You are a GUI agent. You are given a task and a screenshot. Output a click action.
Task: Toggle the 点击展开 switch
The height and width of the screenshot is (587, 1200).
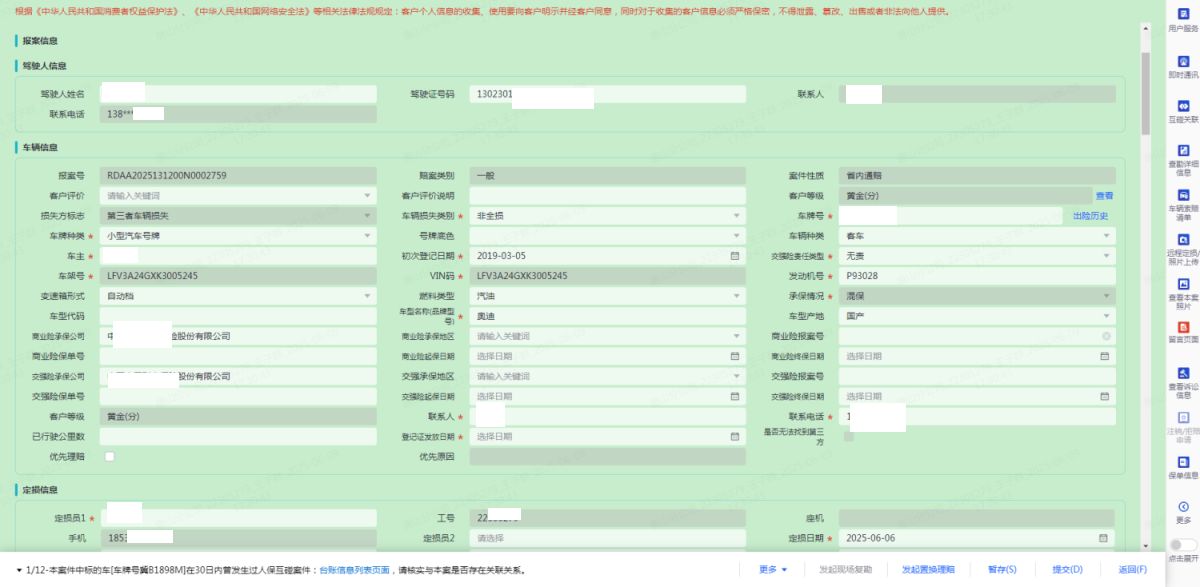(x=1183, y=545)
